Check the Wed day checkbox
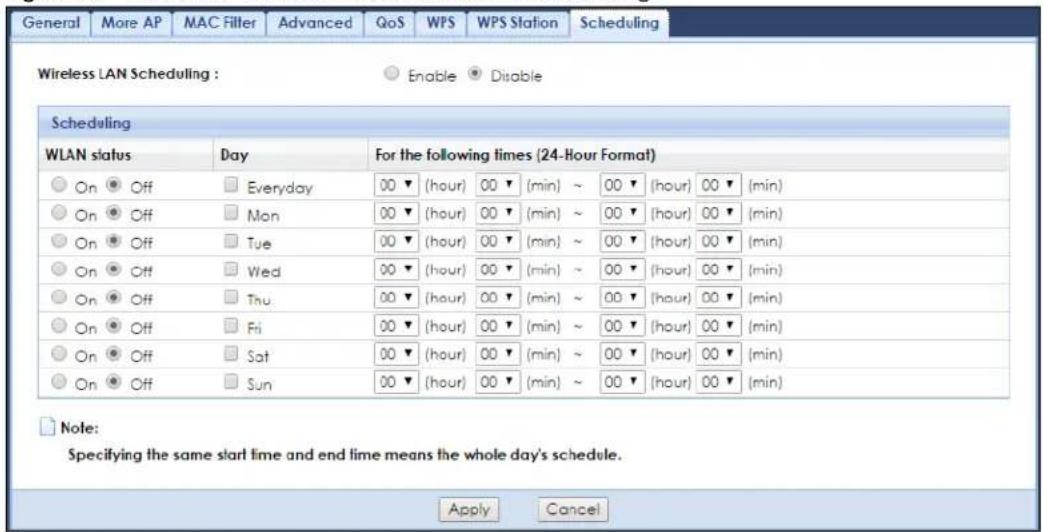1043x532 pixels. [x=230, y=270]
